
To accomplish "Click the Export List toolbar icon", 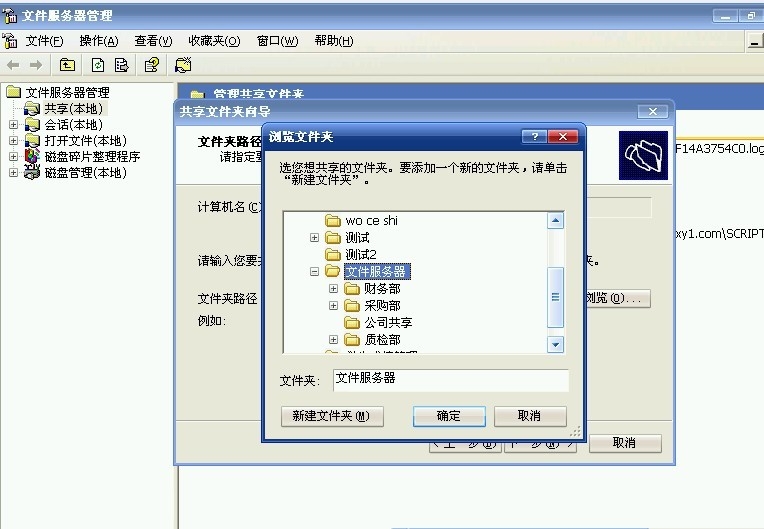I will click(x=121, y=65).
